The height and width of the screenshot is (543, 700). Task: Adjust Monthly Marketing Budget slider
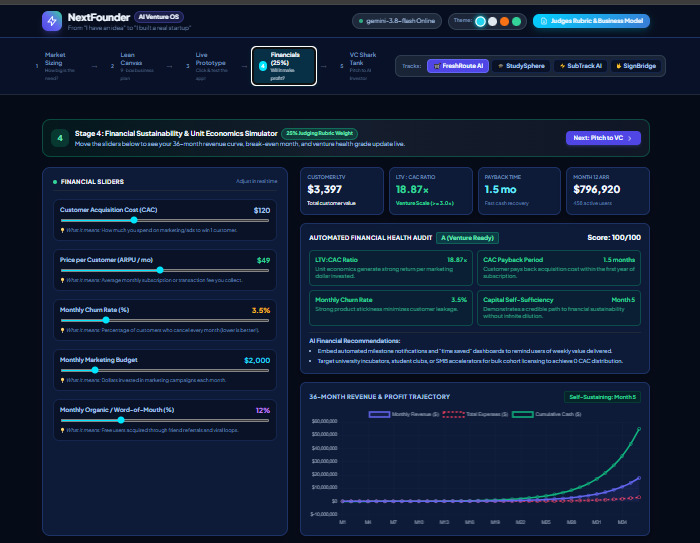pos(165,370)
